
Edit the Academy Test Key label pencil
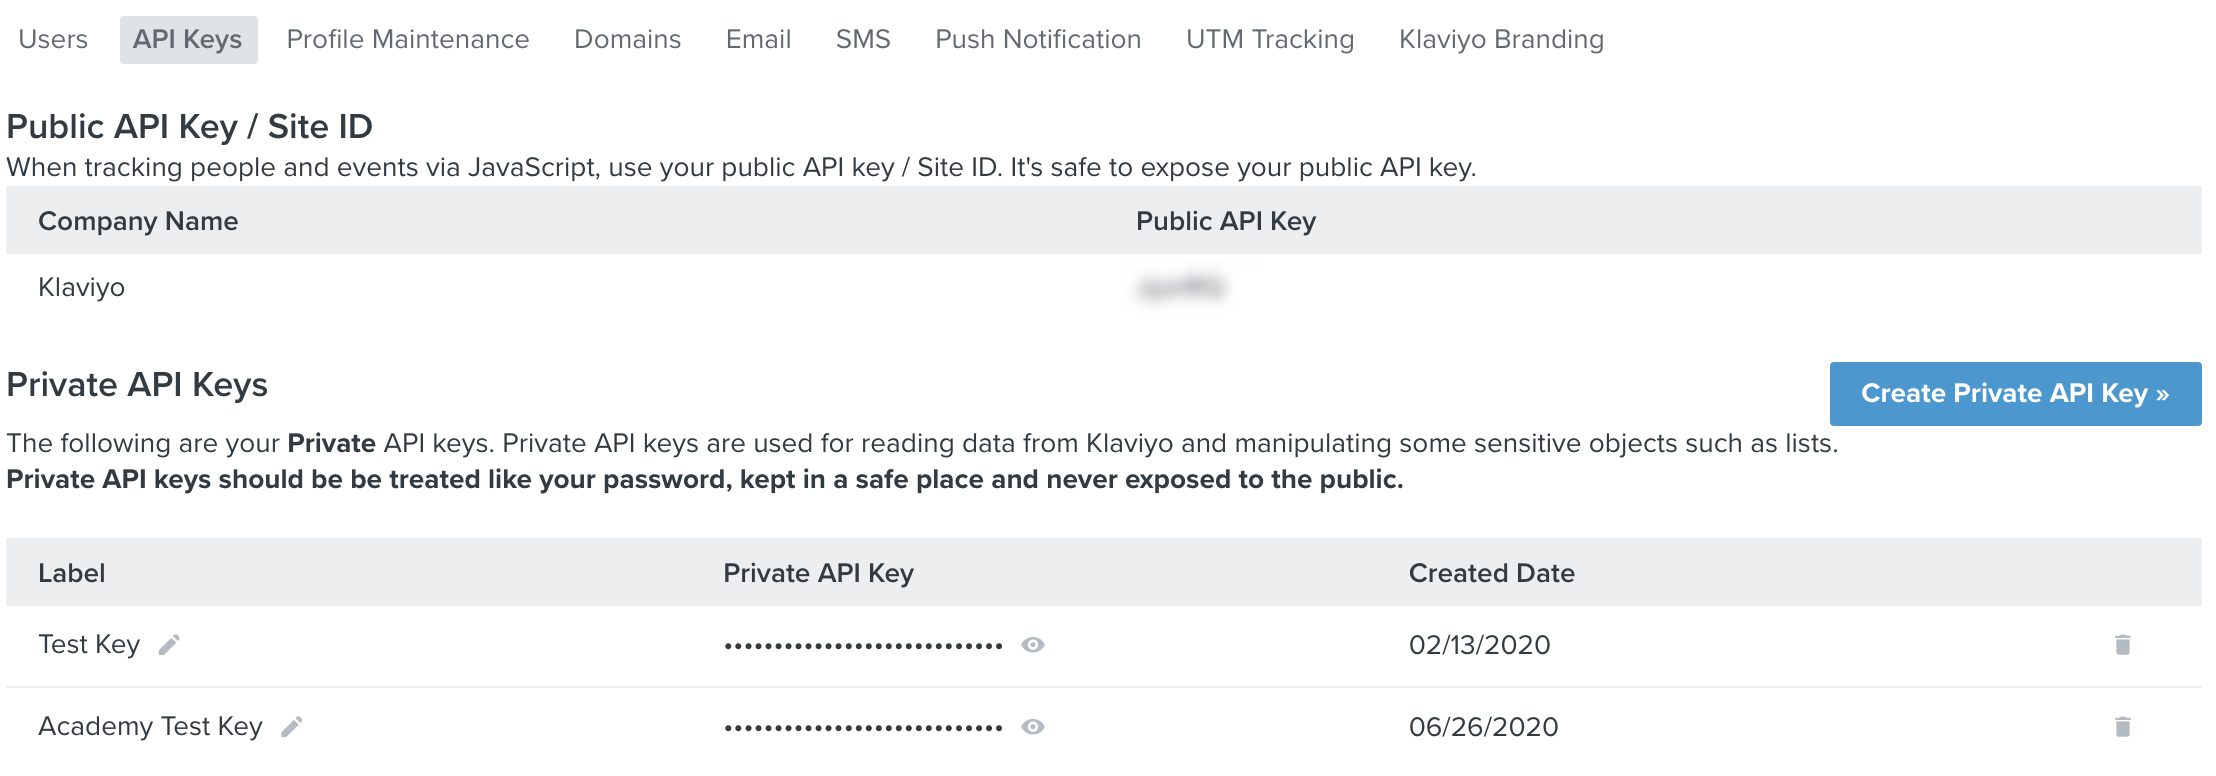pyautogui.click(x=291, y=727)
